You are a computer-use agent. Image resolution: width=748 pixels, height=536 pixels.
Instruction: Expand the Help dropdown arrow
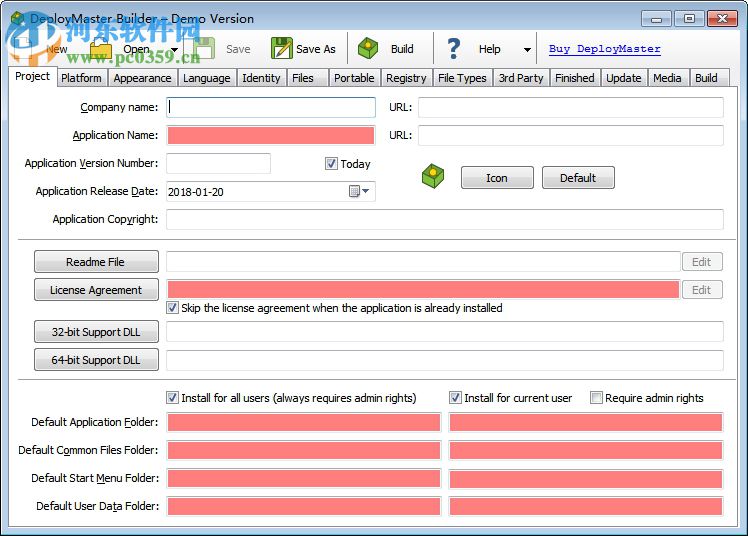pos(527,50)
